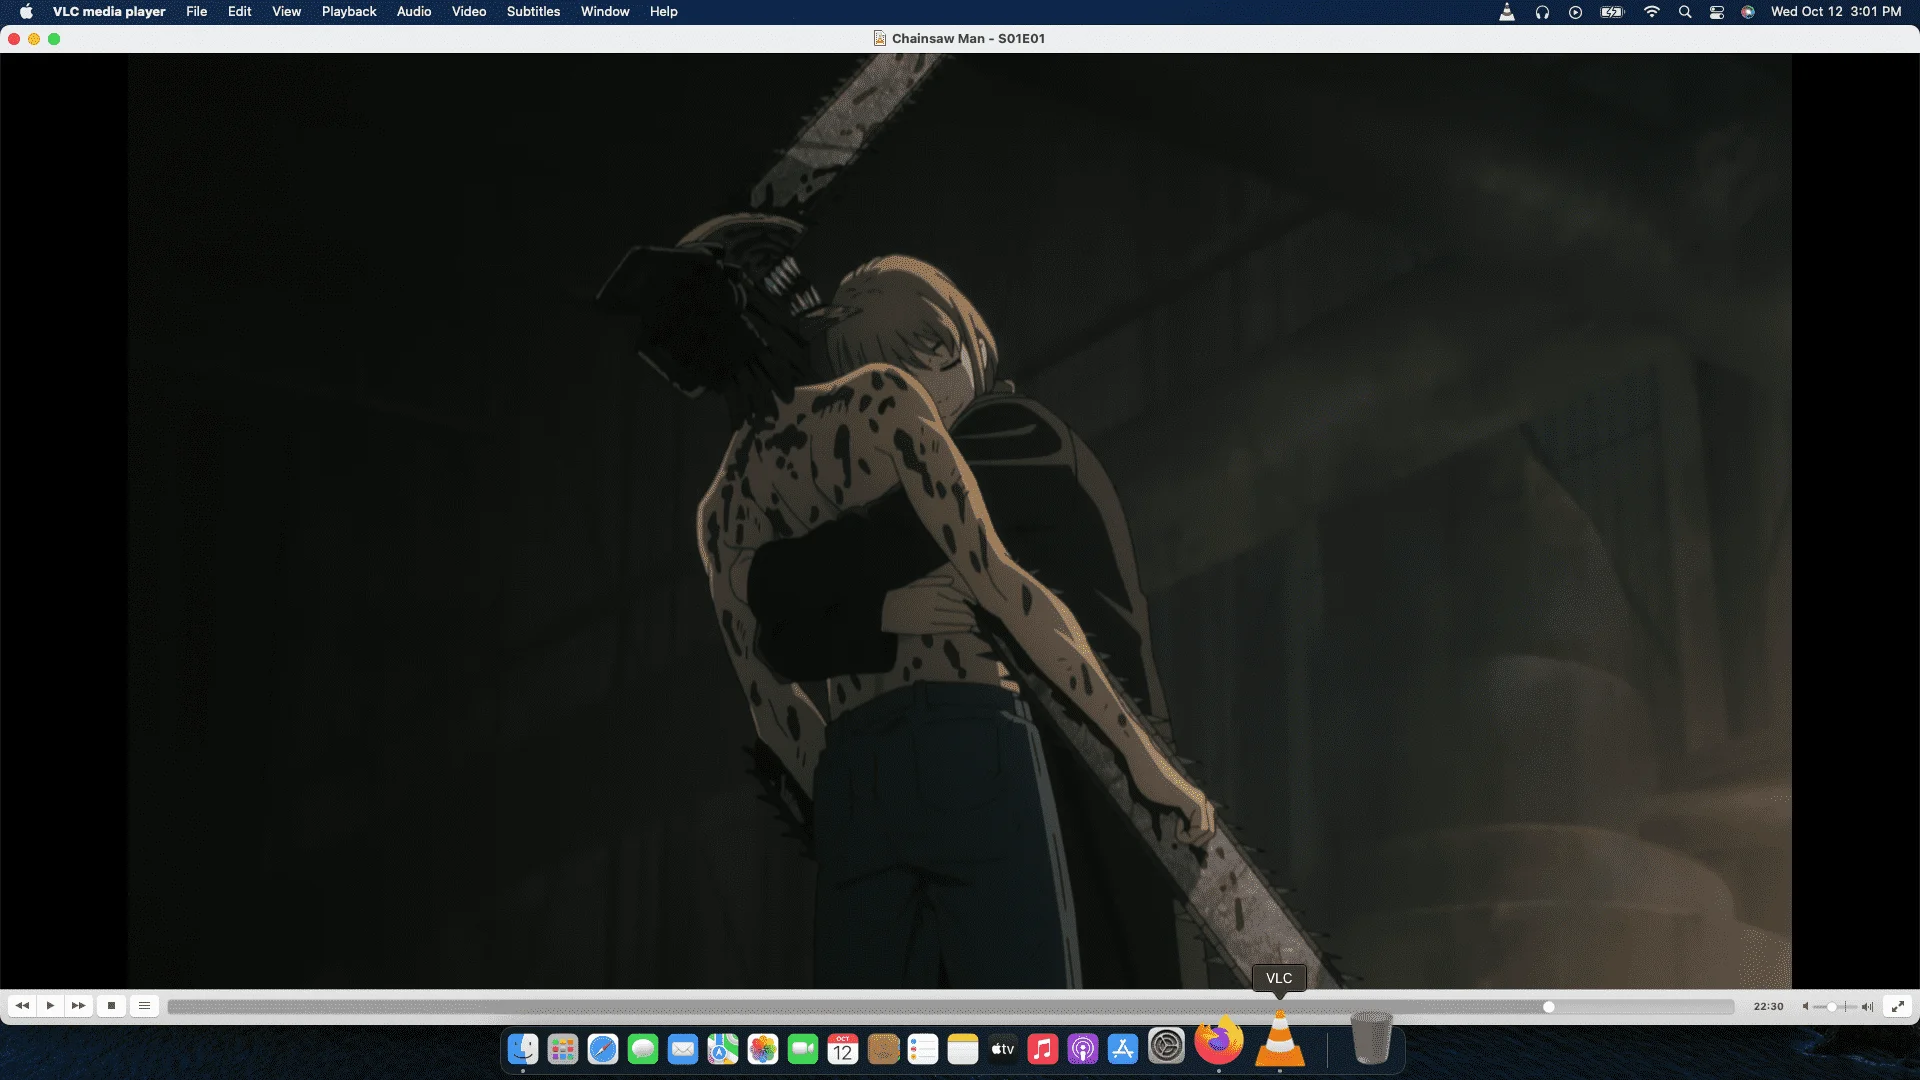Open System Preferences from the Dock
The image size is (1920, 1080).
pyautogui.click(x=1166, y=1047)
